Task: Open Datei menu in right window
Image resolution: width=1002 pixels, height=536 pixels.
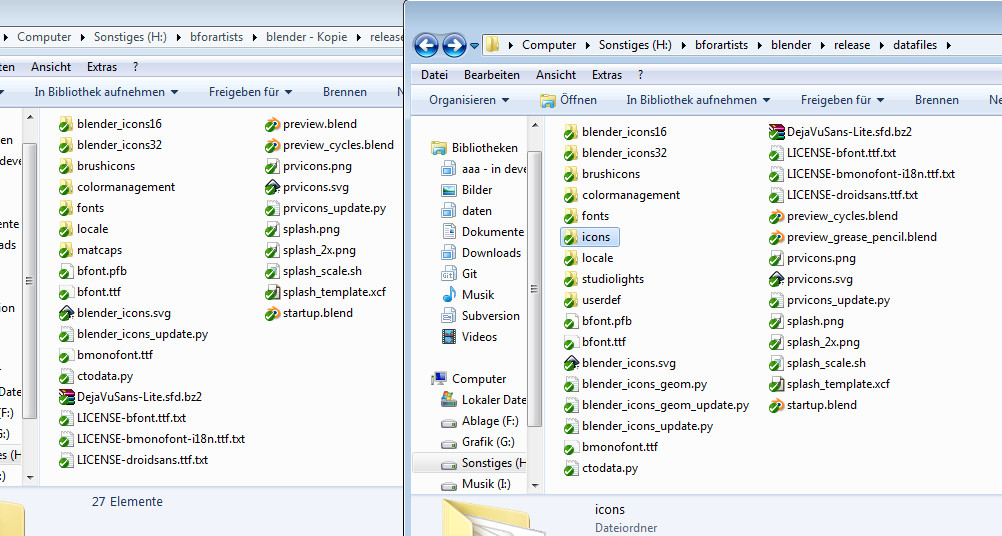Action: pos(434,75)
